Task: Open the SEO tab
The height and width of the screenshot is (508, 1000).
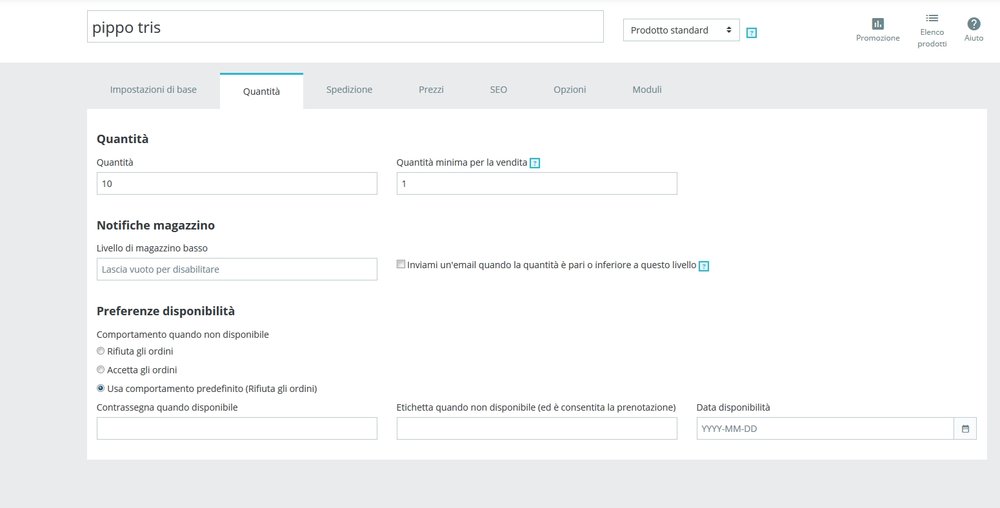Action: click(498, 90)
